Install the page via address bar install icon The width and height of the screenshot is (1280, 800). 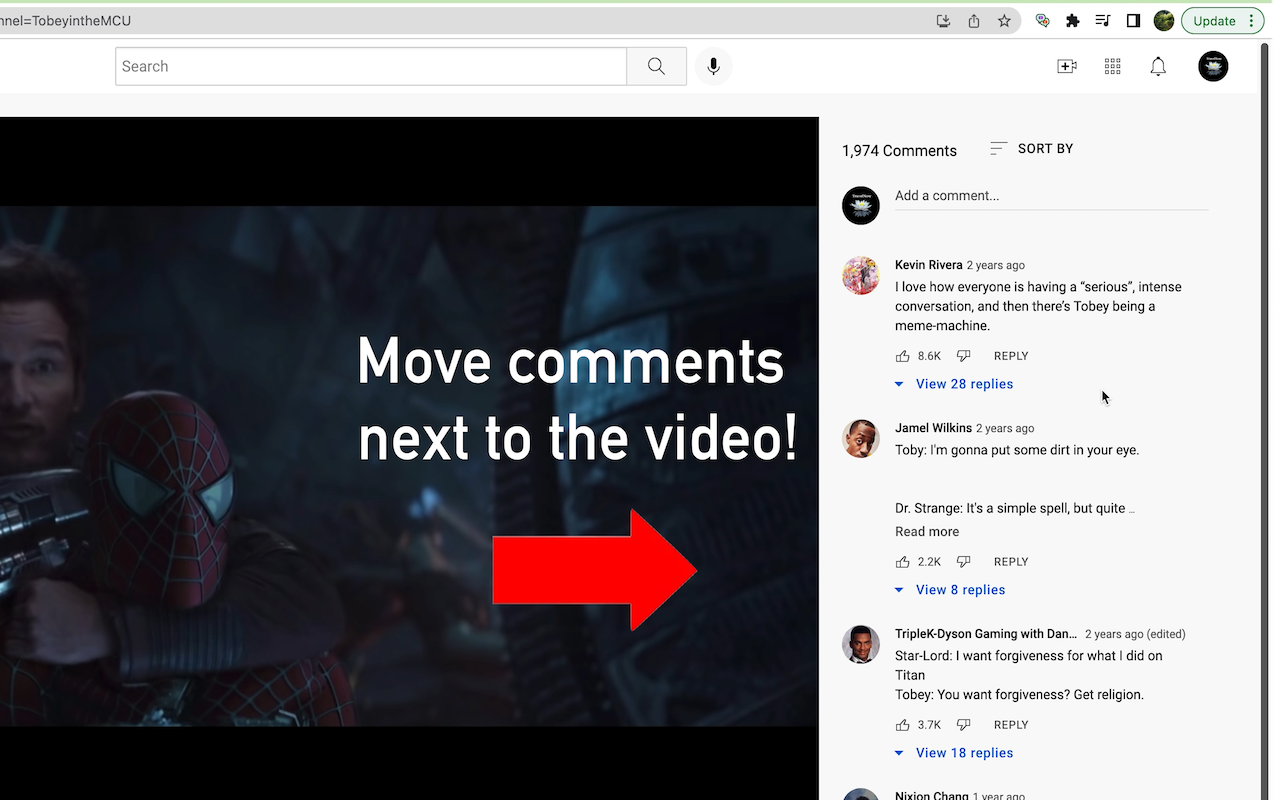click(943, 21)
